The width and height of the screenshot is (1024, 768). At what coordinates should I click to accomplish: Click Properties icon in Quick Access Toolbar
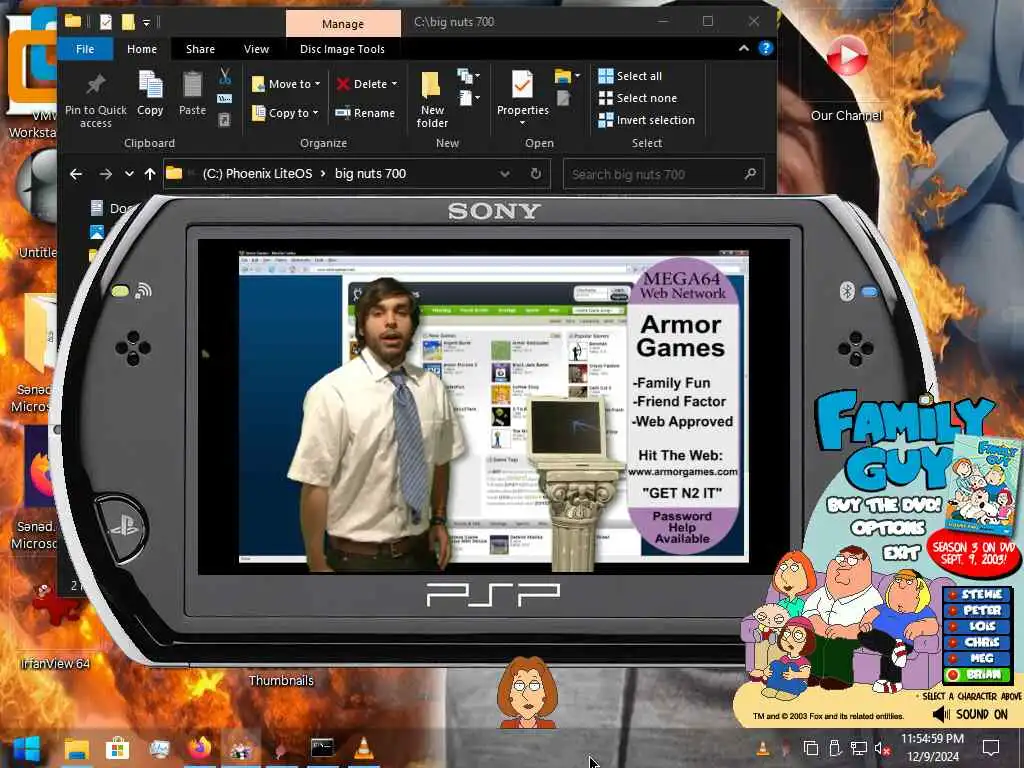pyautogui.click(x=105, y=22)
